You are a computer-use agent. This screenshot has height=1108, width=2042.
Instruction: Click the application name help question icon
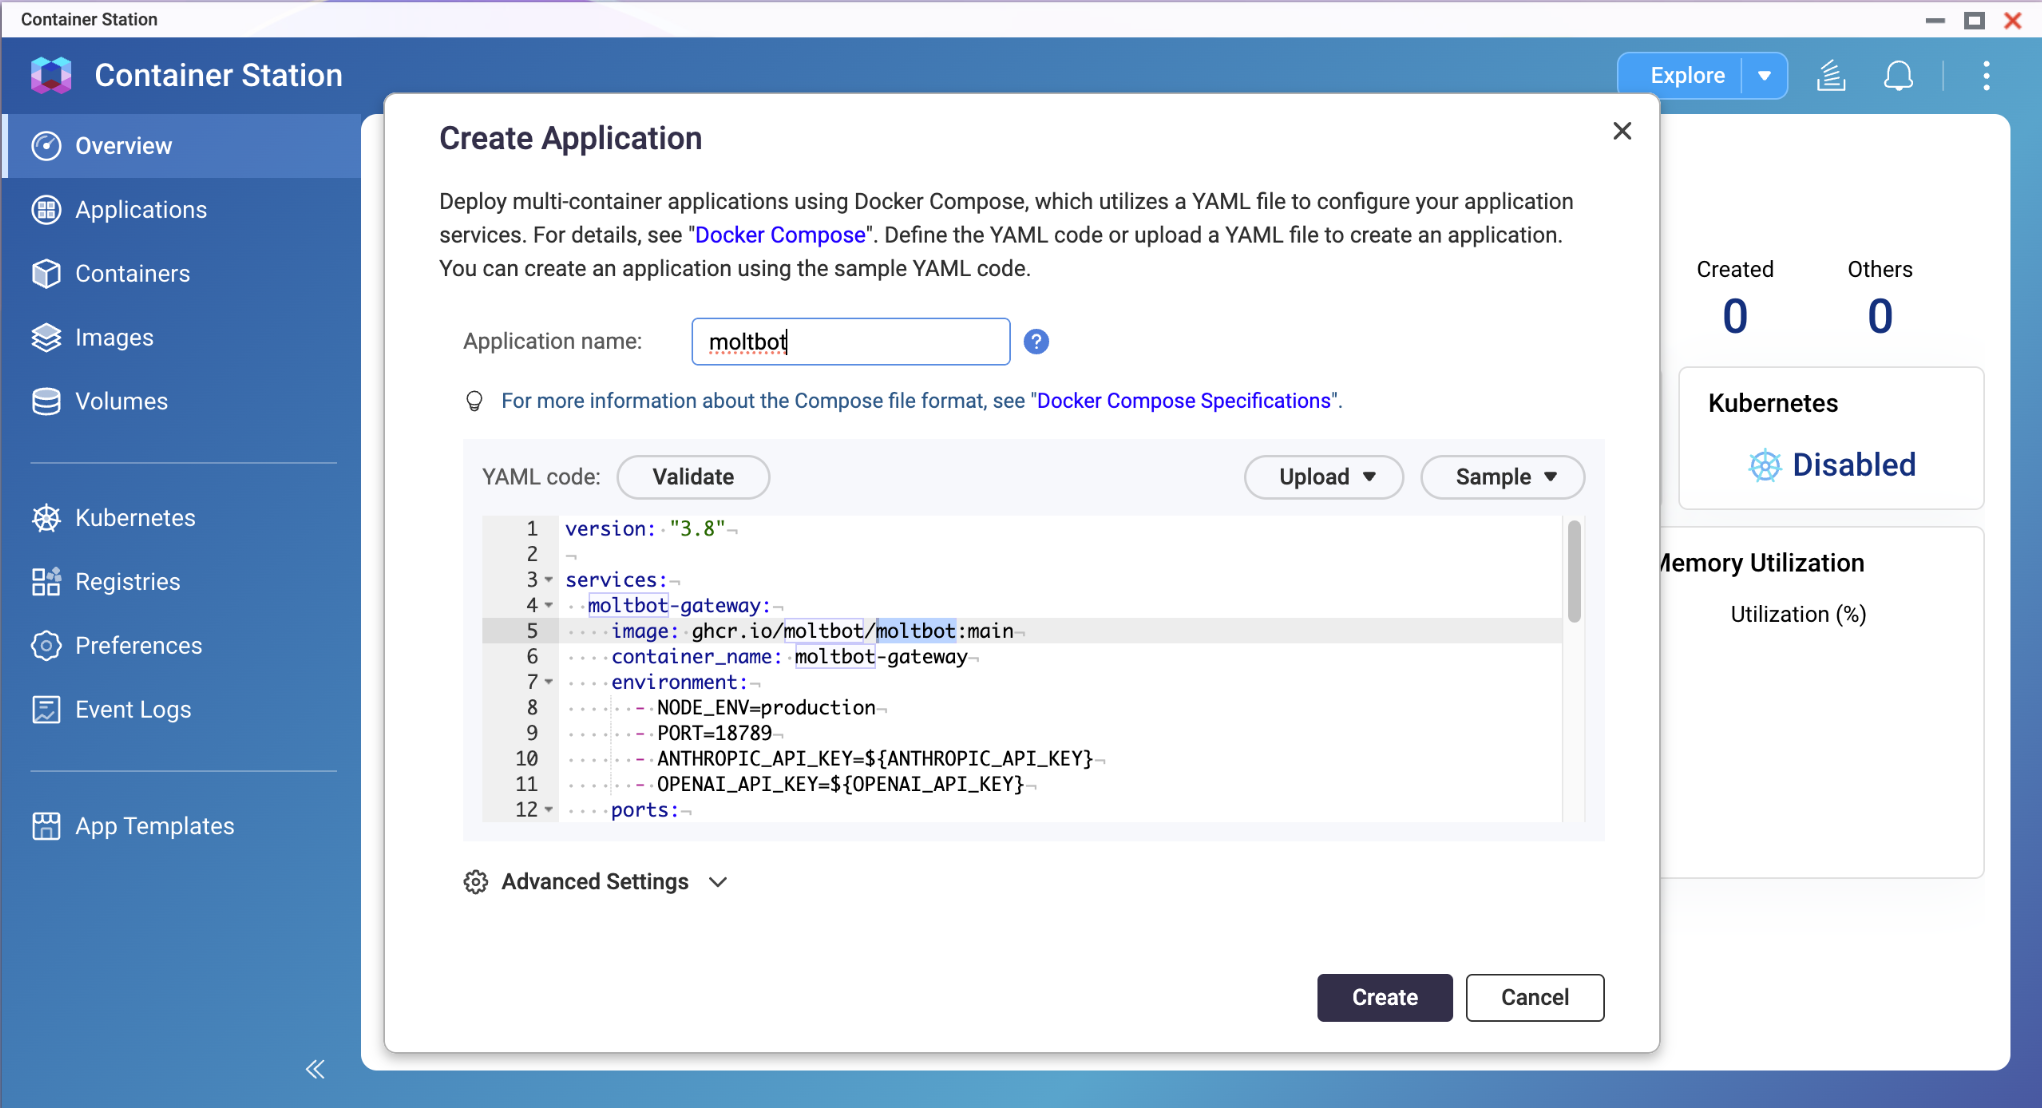[x=1036, y=342]
